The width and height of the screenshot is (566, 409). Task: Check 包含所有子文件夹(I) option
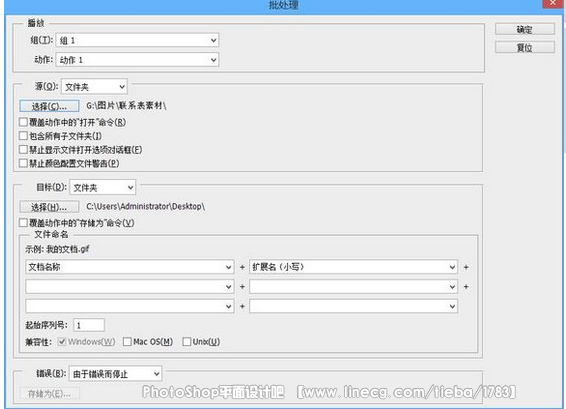point(23,136)
